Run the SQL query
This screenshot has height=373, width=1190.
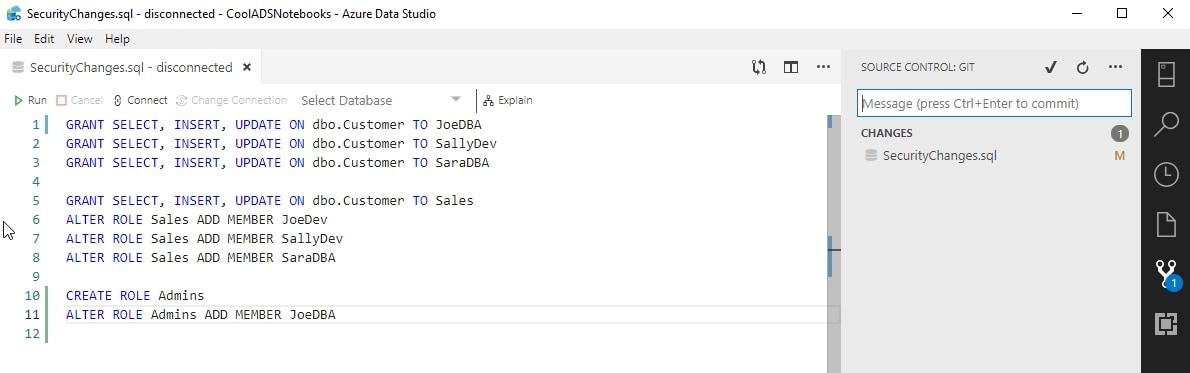[30, 100]
